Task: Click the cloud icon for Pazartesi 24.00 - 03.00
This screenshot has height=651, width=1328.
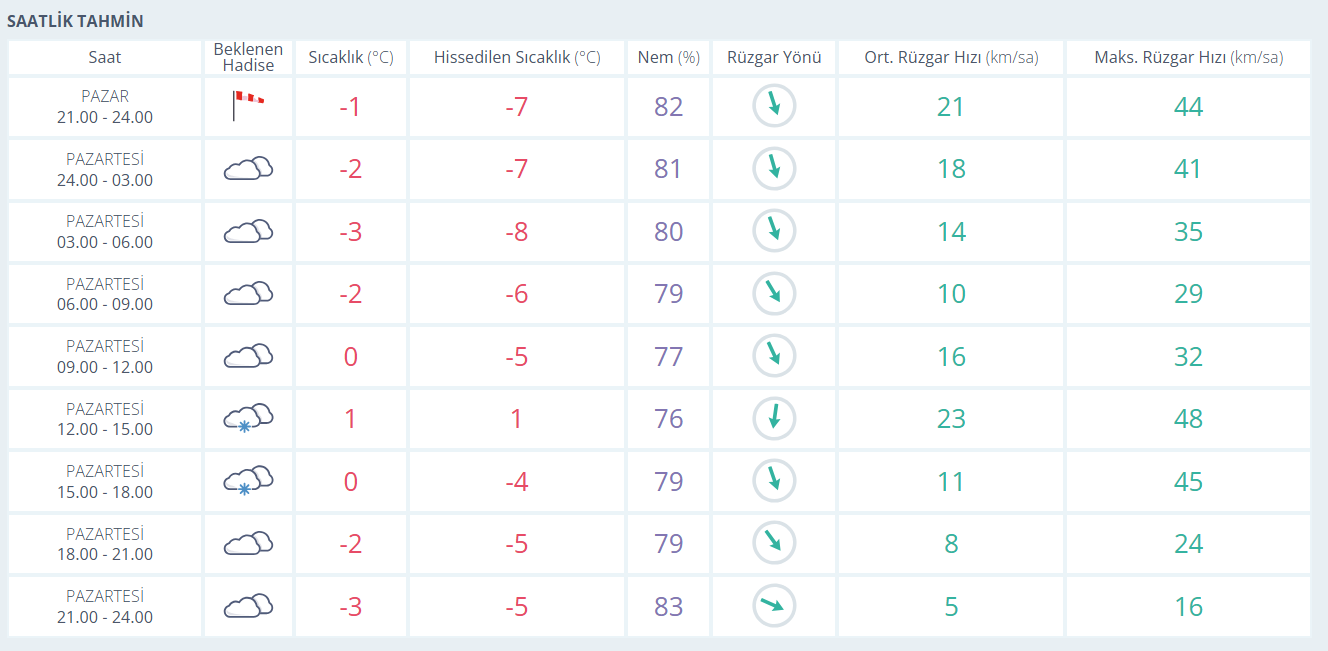Action: coord(248,168)
